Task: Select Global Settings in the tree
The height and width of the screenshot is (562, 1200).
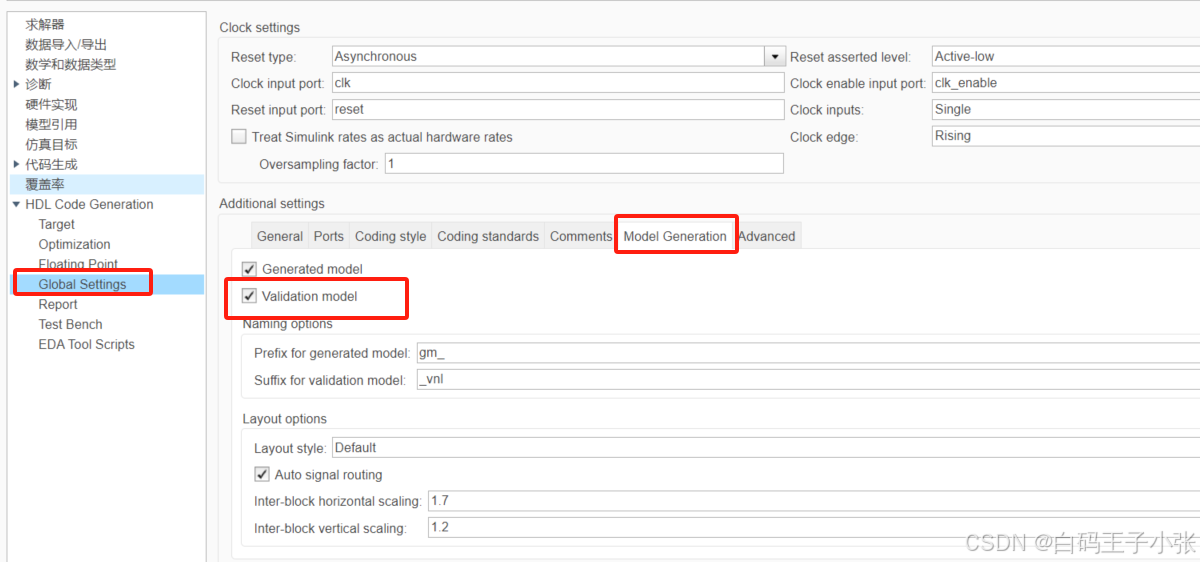Action: [82, 284]
